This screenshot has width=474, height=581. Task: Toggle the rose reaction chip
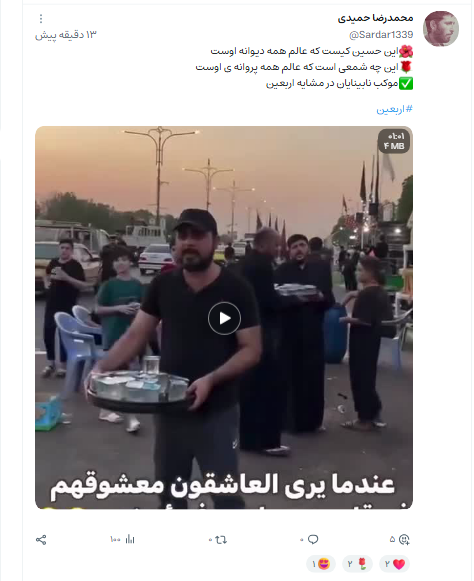pyautogui.click(x=357, y=564)
